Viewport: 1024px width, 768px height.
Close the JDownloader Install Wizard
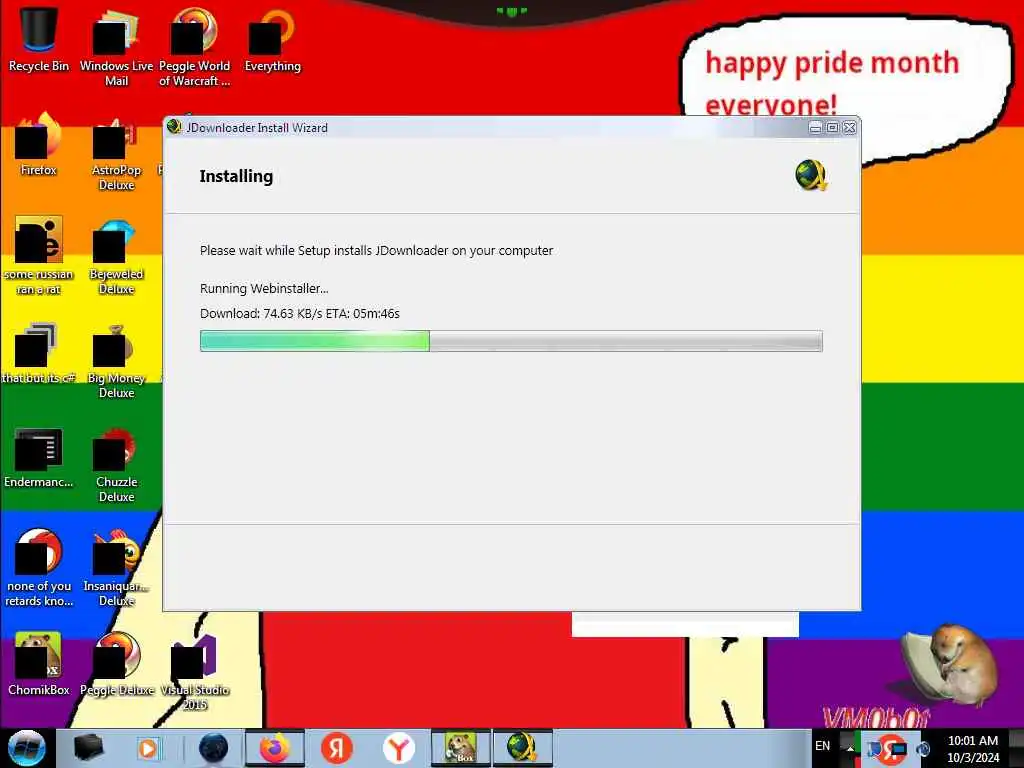850,128
